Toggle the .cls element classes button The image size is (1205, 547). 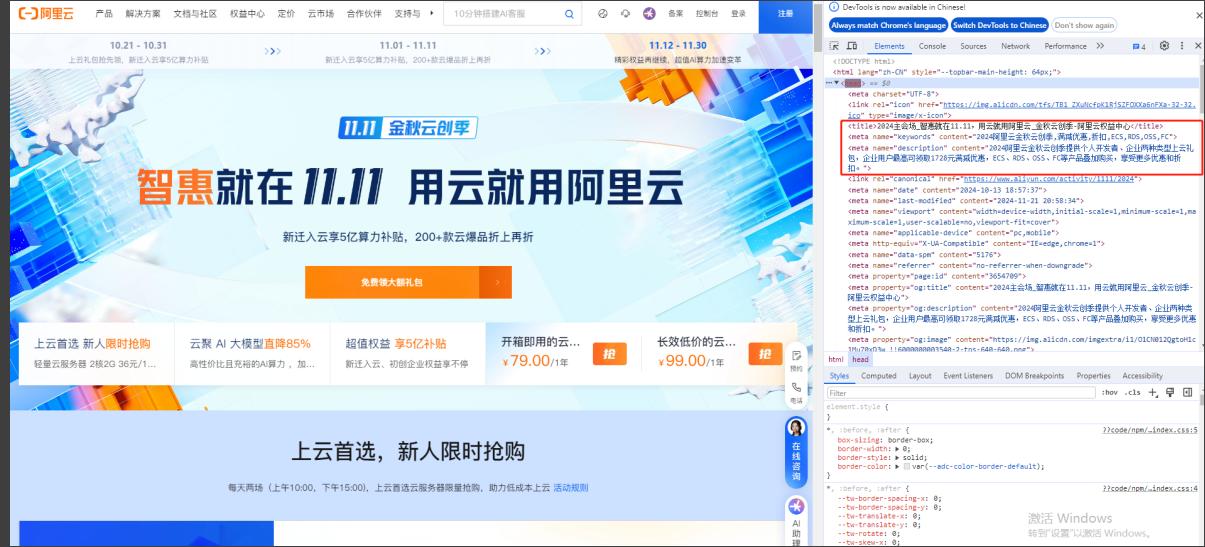pyautogui.click(x=1133, y=393)
